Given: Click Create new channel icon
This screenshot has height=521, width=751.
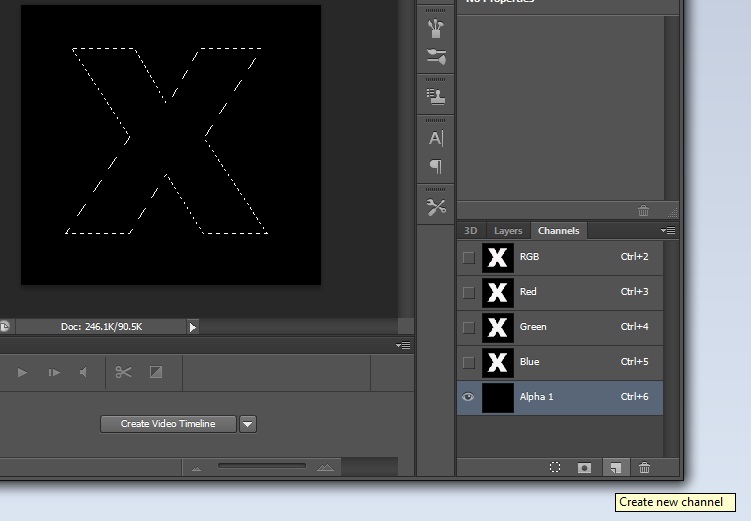Looking at the screenshot, I should click(615, 468).
